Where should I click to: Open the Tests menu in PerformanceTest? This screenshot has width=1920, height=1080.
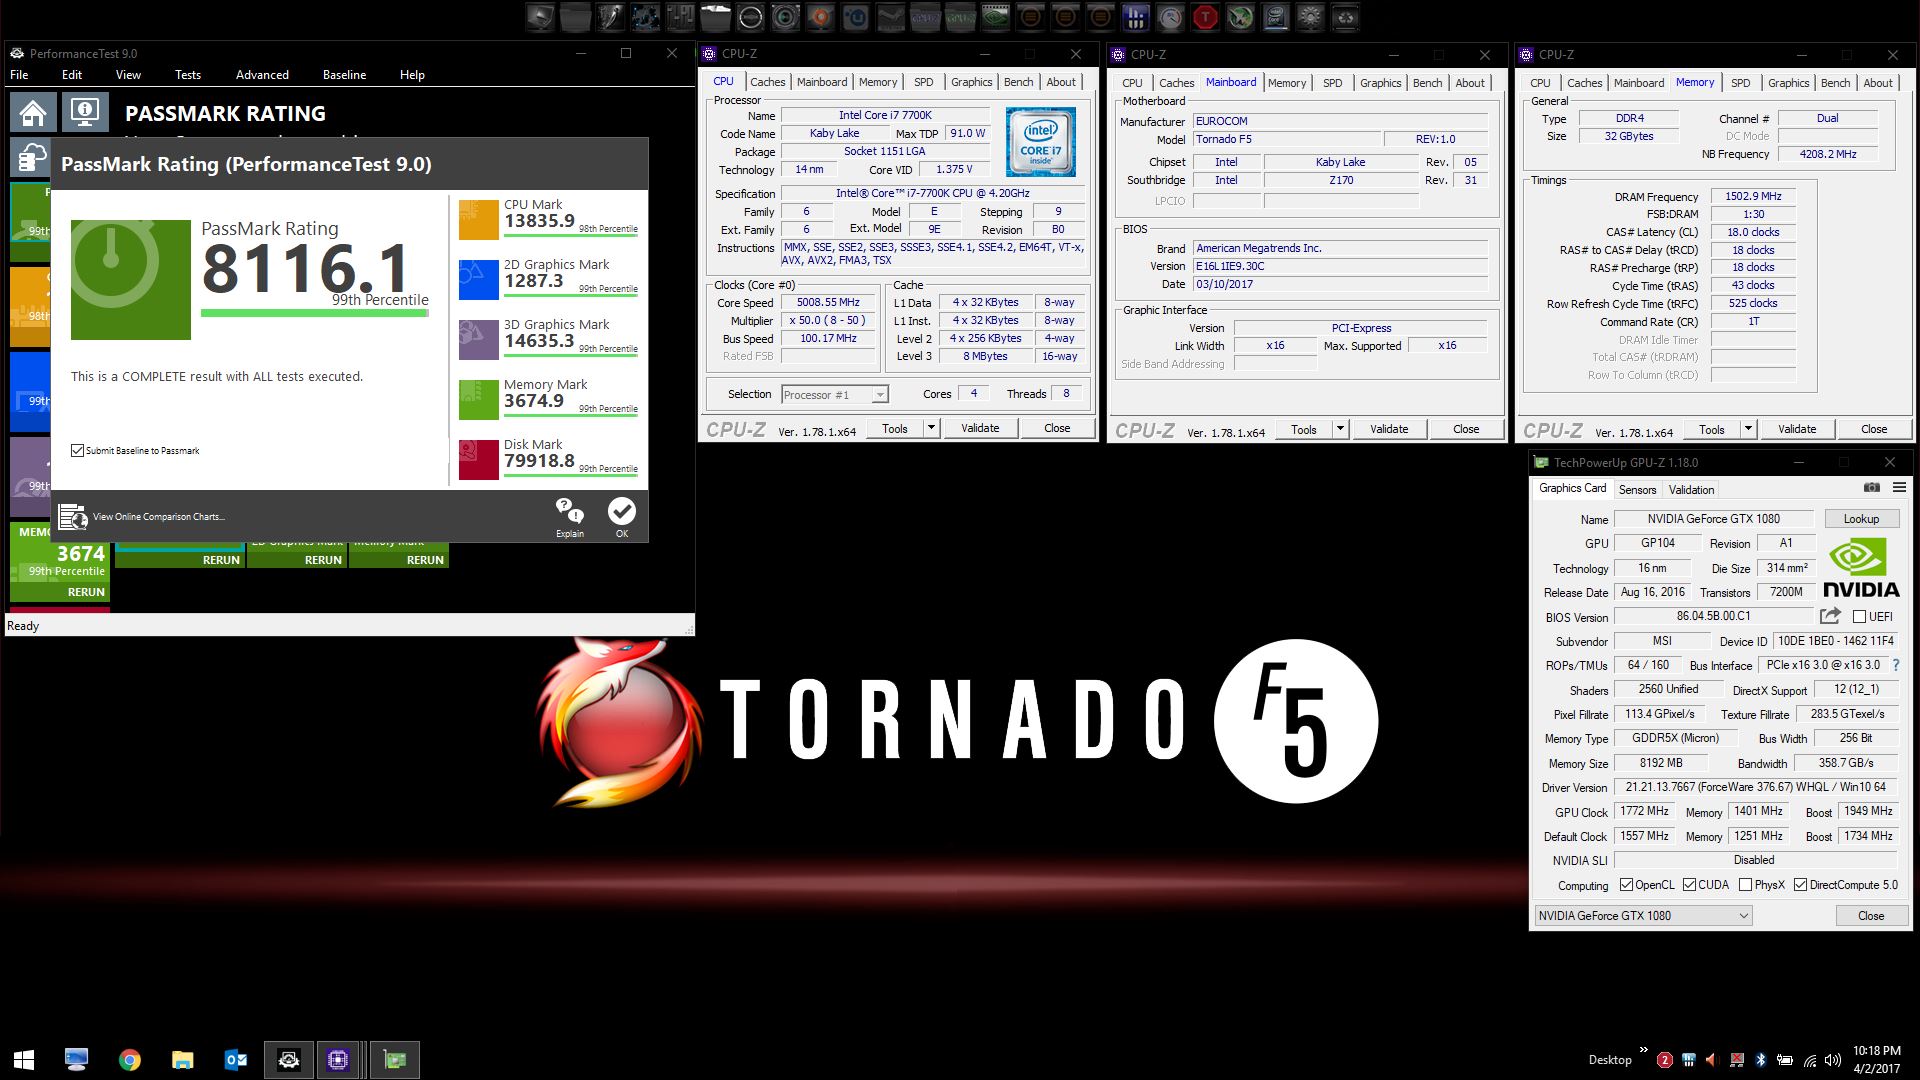(188, 75)
